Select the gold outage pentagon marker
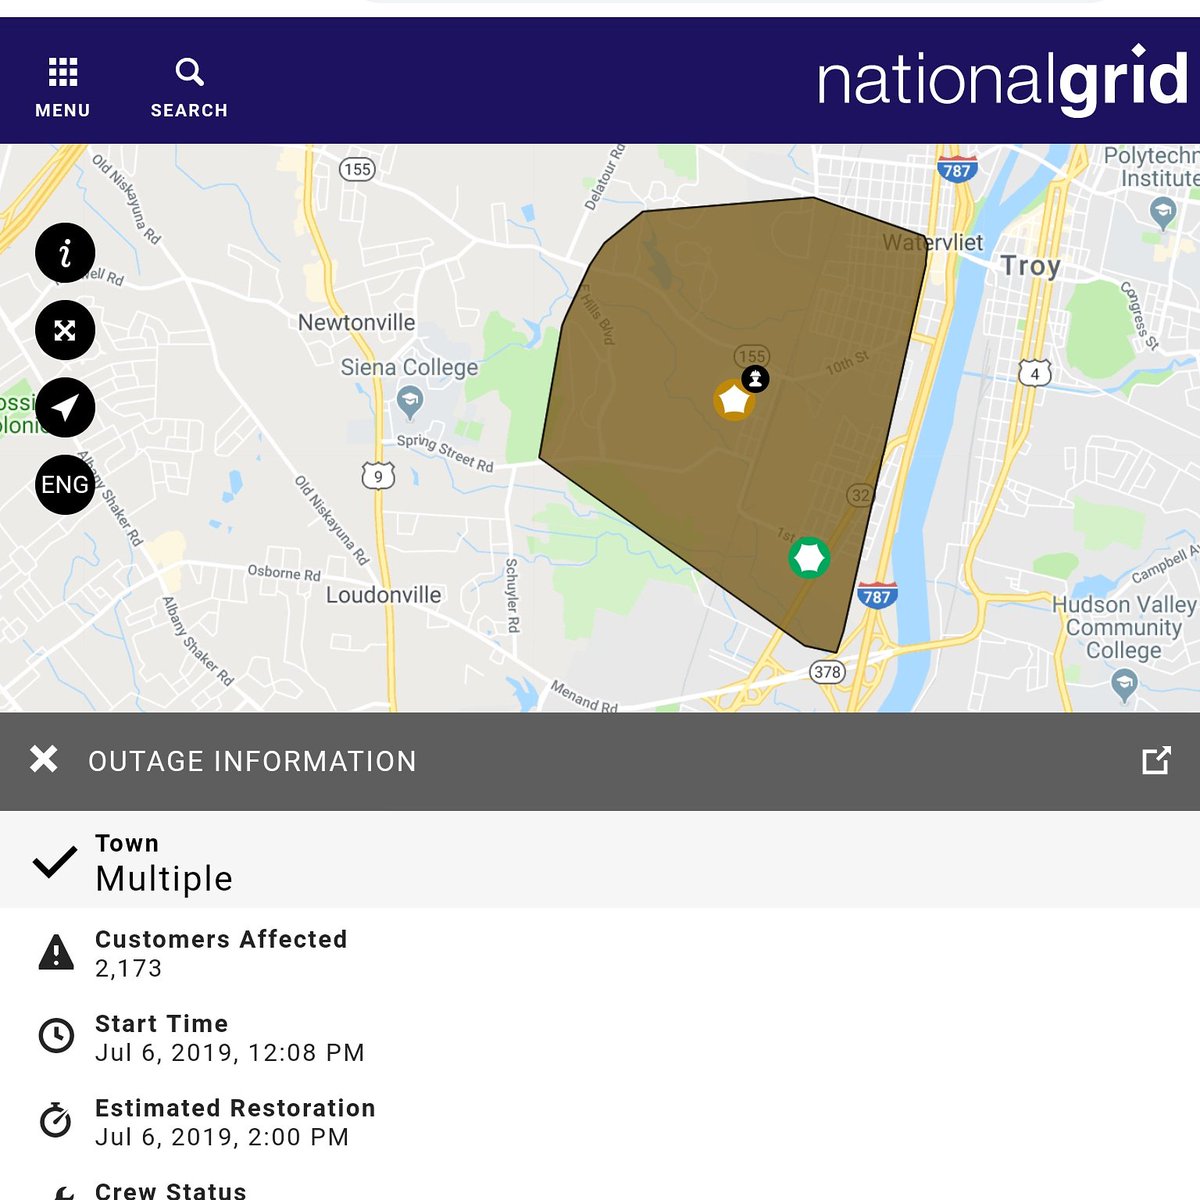The image size is (1200, 1200). point(735,402)
